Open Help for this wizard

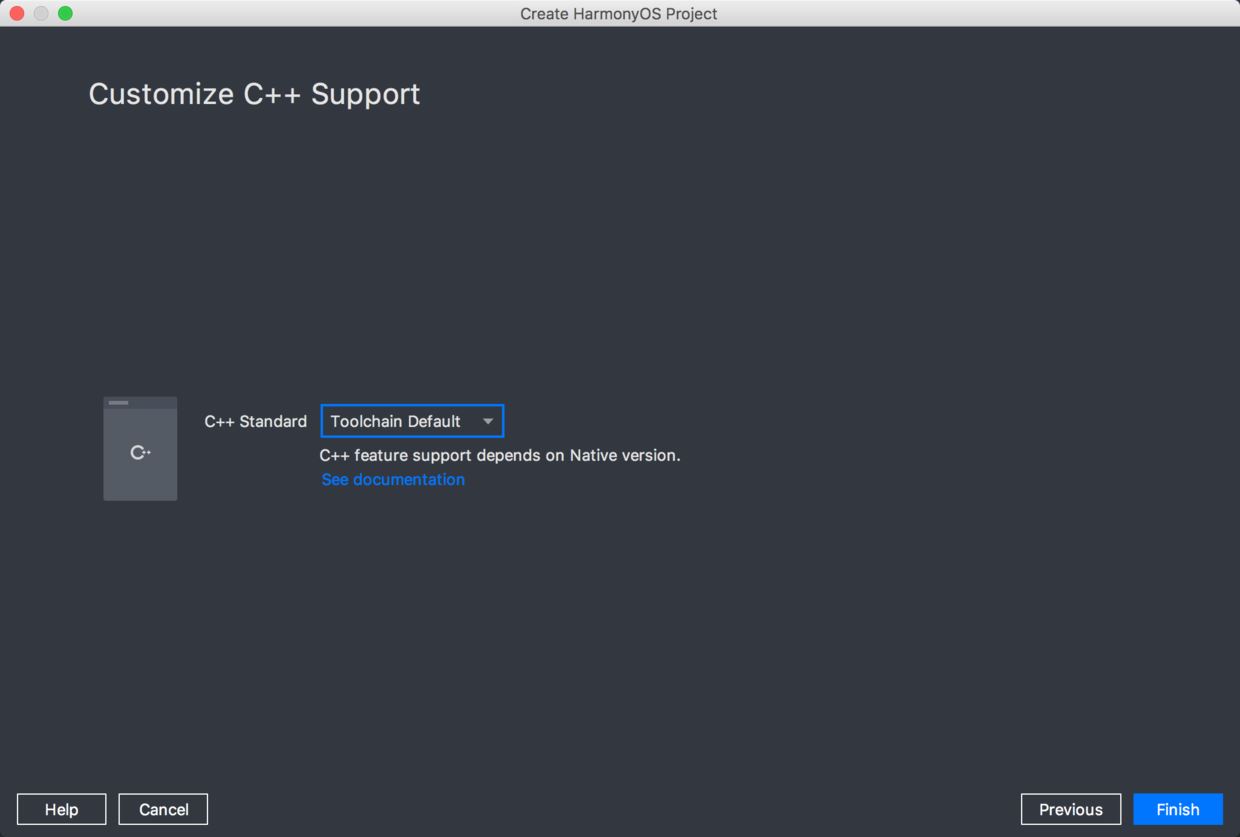click(61, 809)
